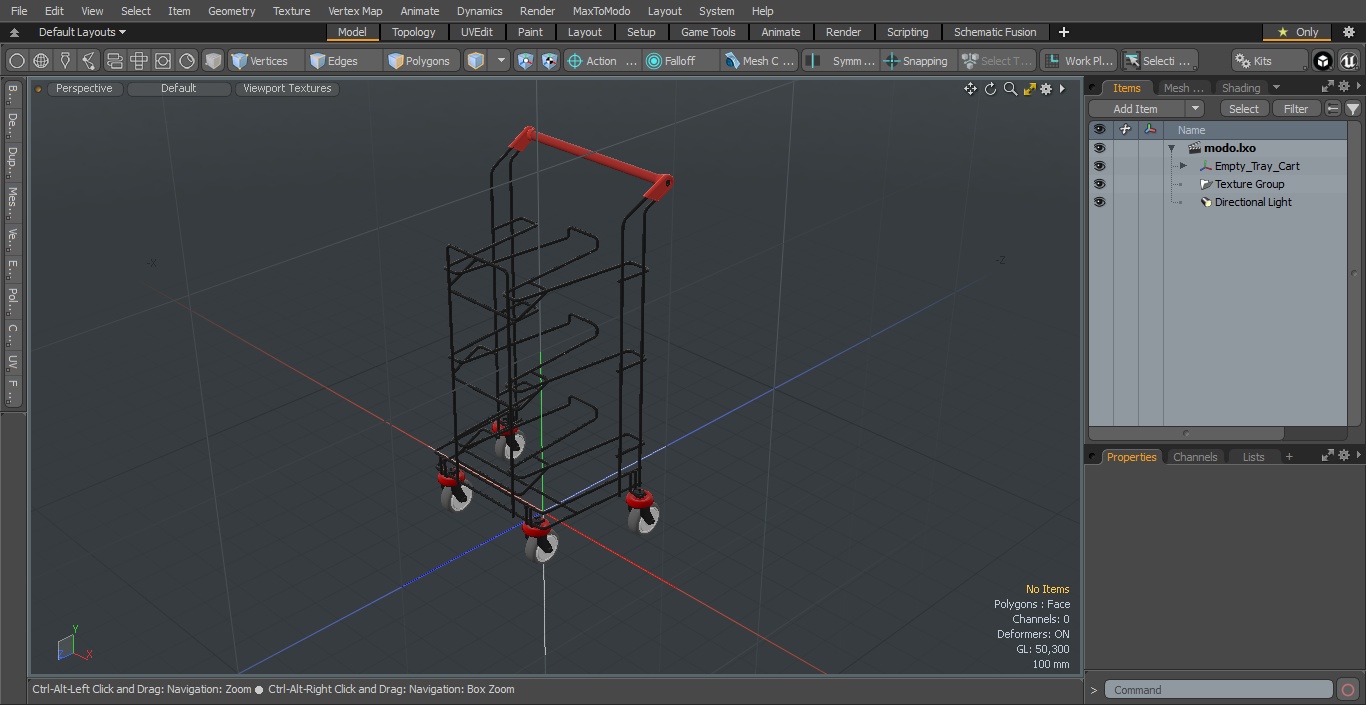
Task: Open the Properties panel gear settings
Action: 1344,455
